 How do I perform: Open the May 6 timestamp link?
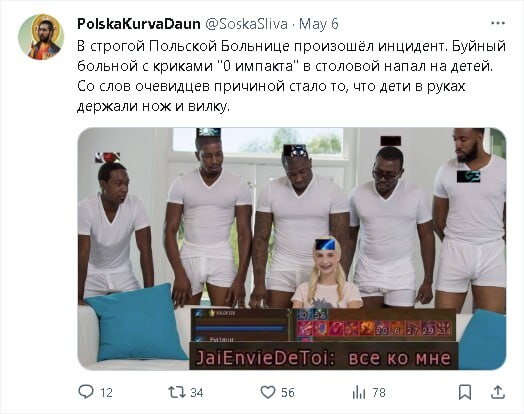coord(318,24)
